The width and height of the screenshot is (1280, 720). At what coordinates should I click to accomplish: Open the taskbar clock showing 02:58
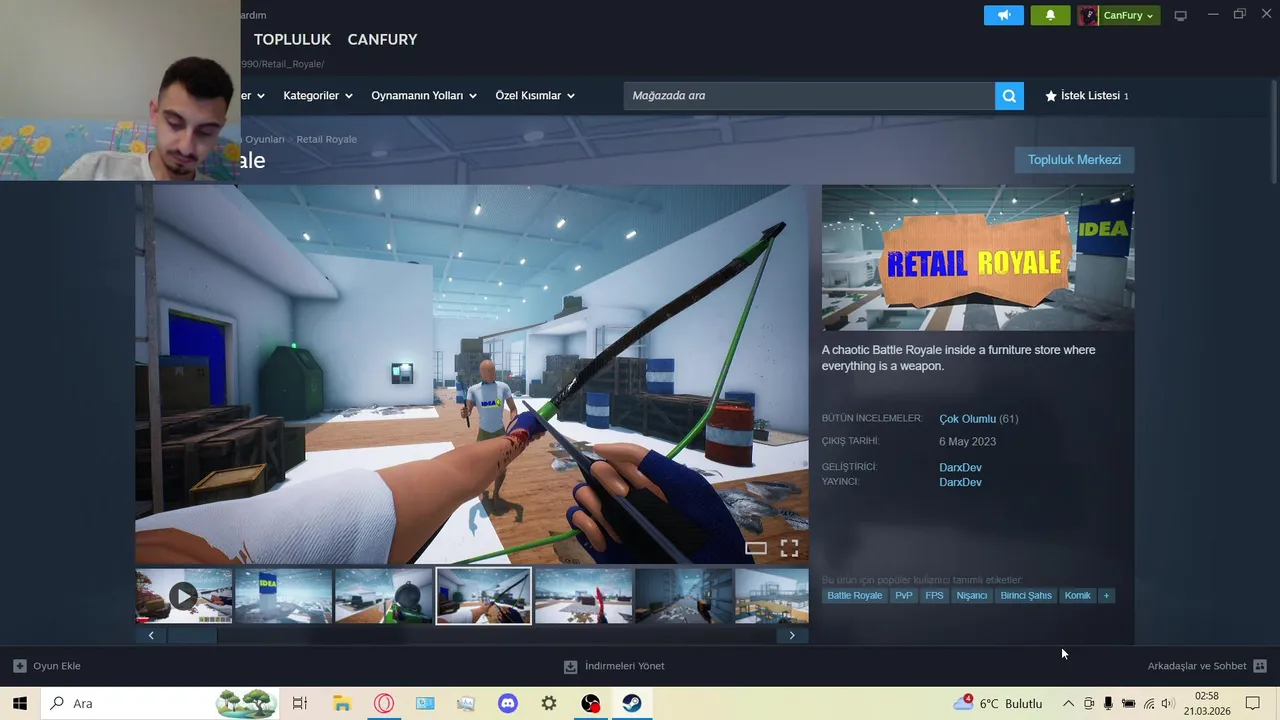click(x=1207, y=703)
